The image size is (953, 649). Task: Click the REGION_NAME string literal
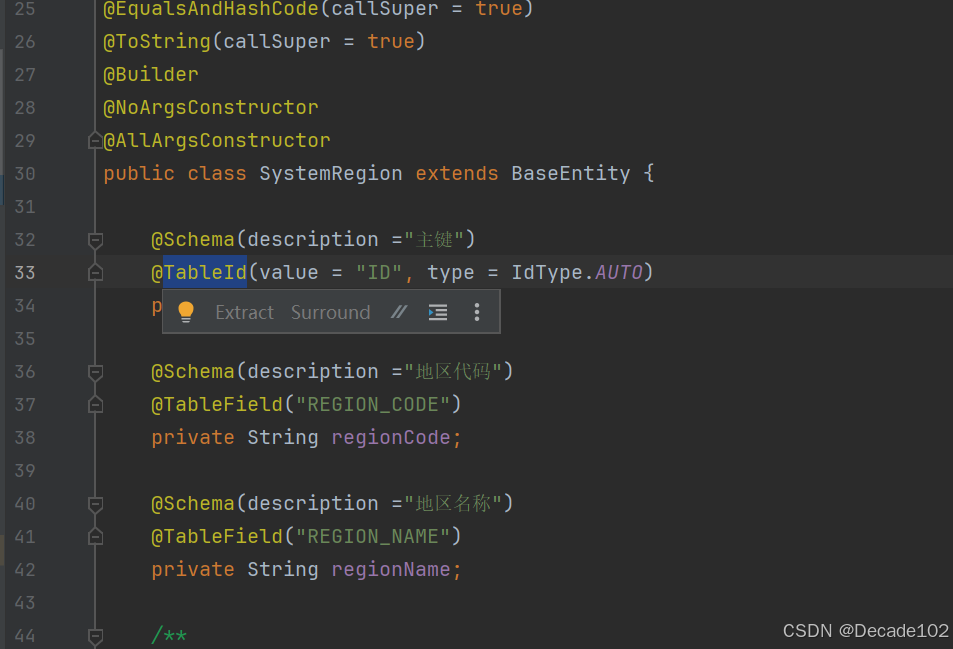coord(374,536)
